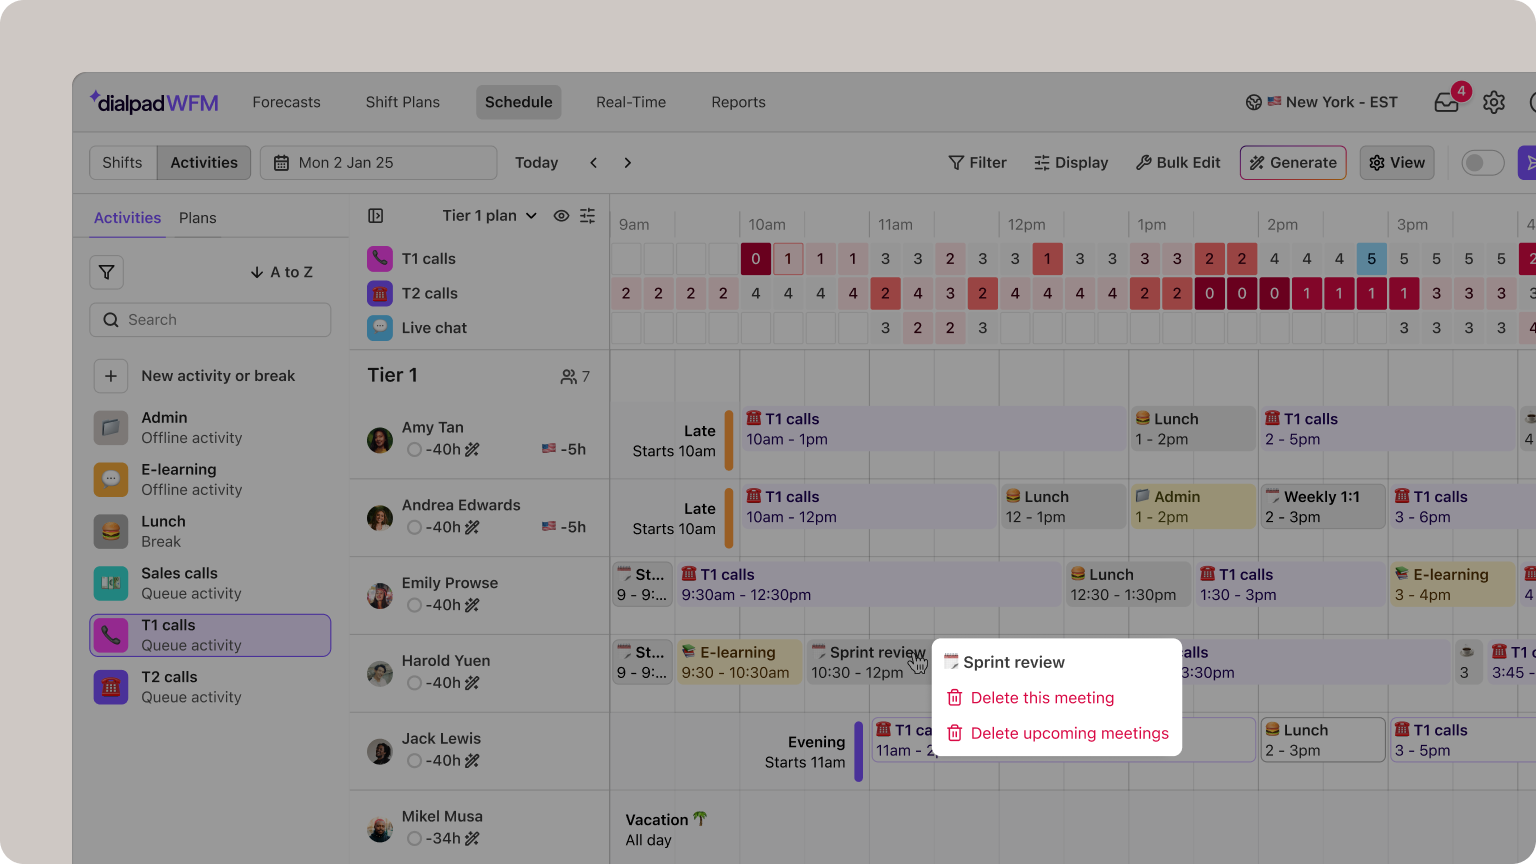The image size is (1536, 864).
Task: Select the Admin activity icon
Action: (111, 428)
